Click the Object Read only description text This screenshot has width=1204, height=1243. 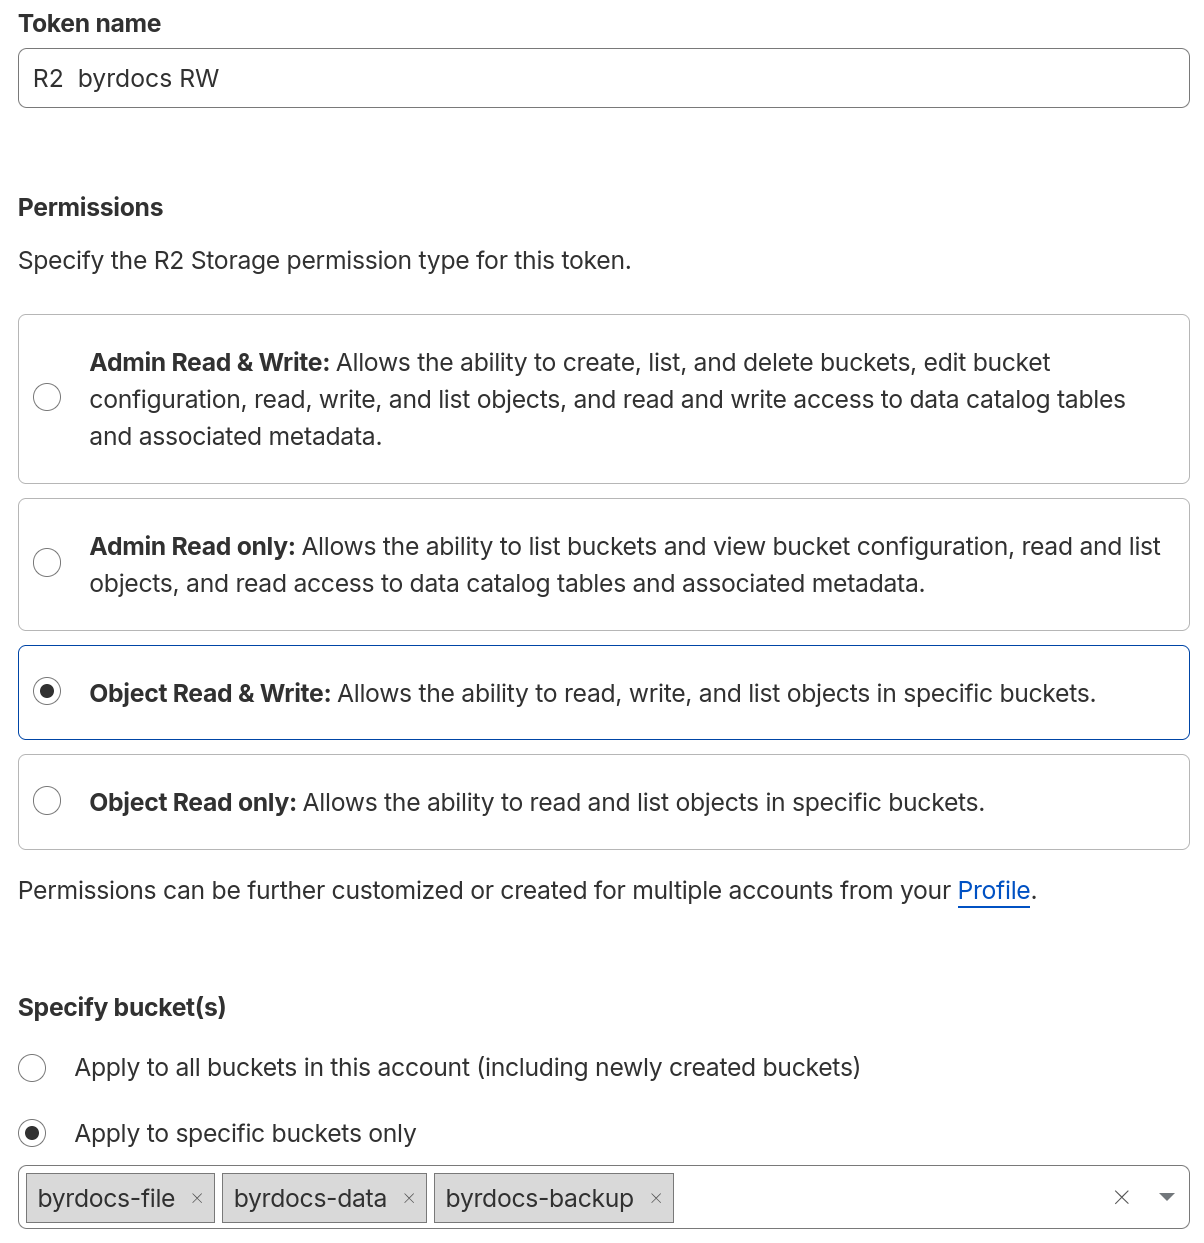(643, 803)
